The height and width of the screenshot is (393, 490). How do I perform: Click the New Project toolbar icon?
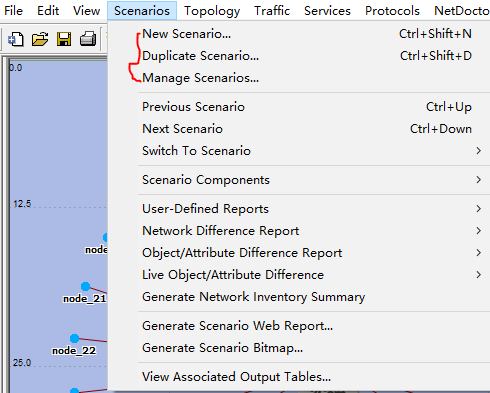pyautogui.click(x=16, y=39)
